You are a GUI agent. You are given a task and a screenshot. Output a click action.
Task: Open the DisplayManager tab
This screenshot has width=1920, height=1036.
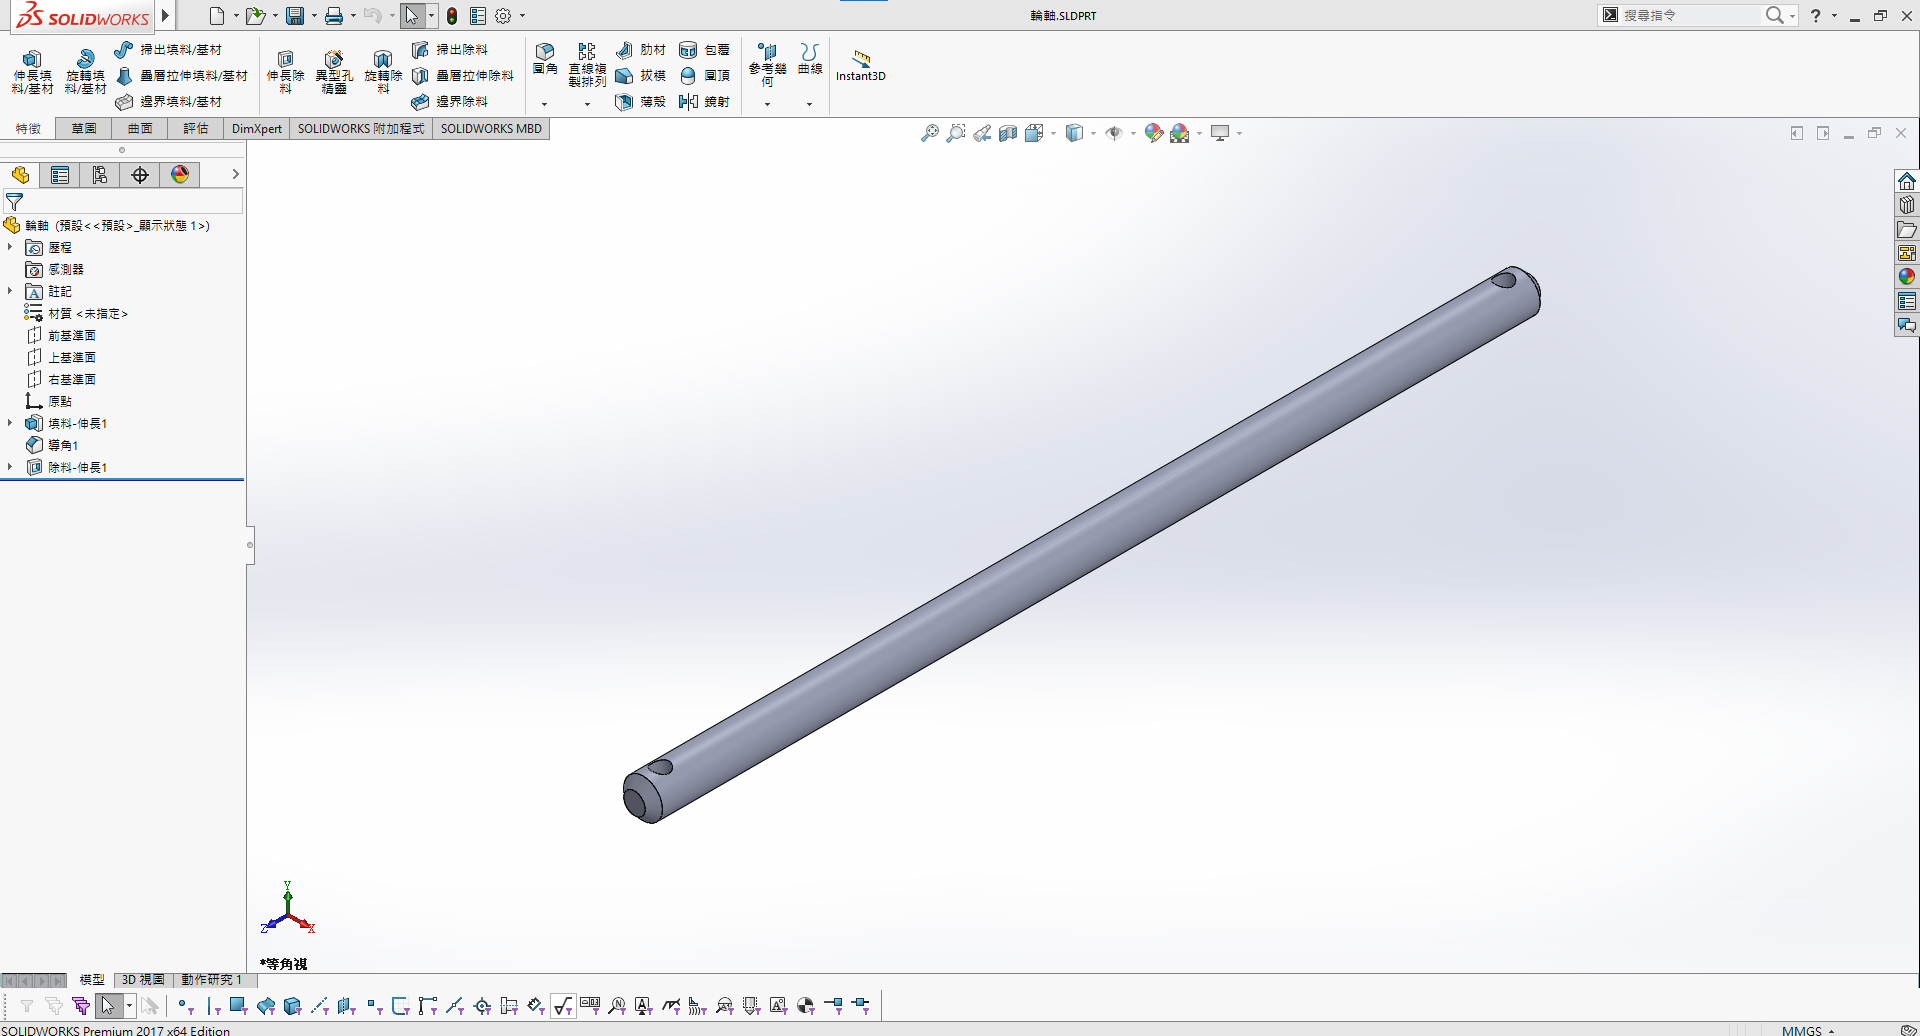[180, 175]
